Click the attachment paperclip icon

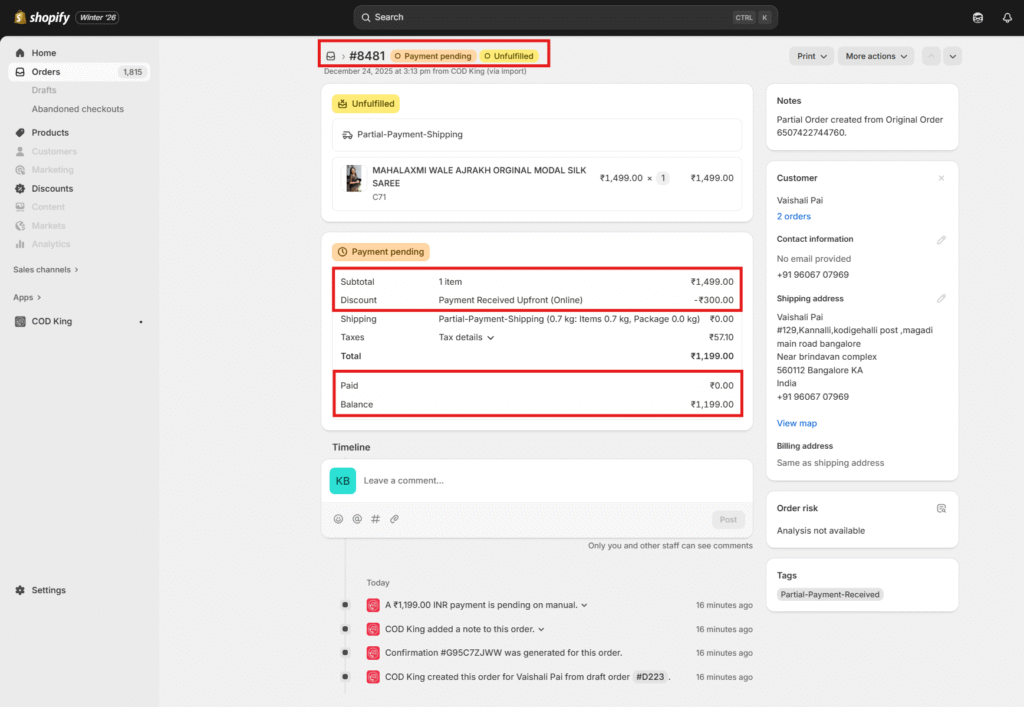coord(394,519)
